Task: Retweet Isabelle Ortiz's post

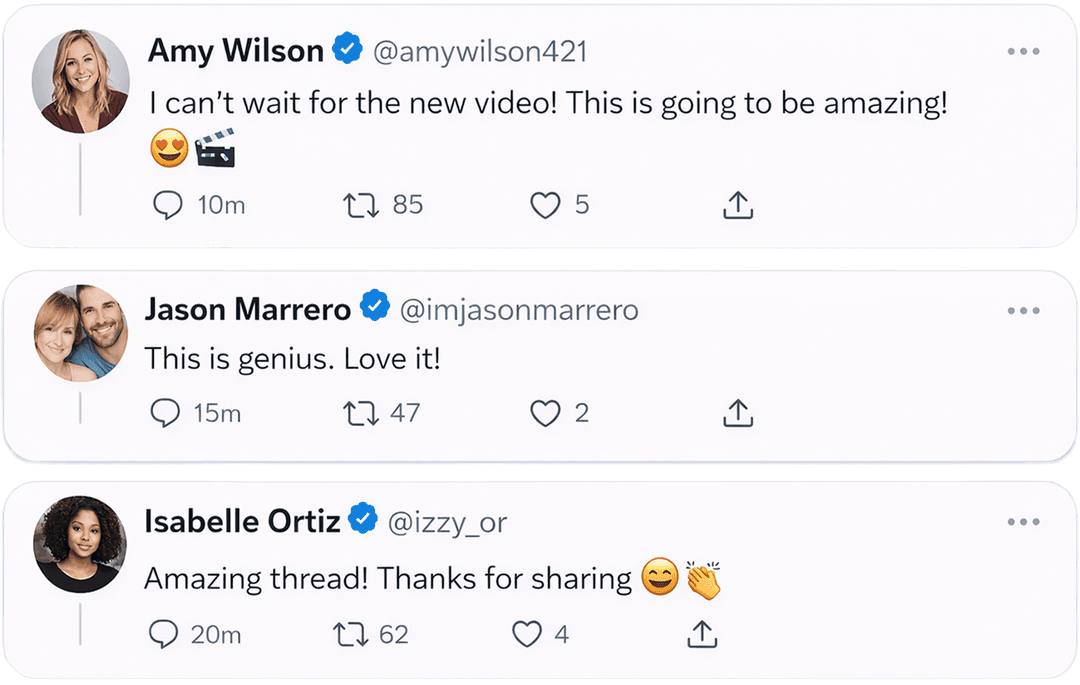Action: point(350,634)
